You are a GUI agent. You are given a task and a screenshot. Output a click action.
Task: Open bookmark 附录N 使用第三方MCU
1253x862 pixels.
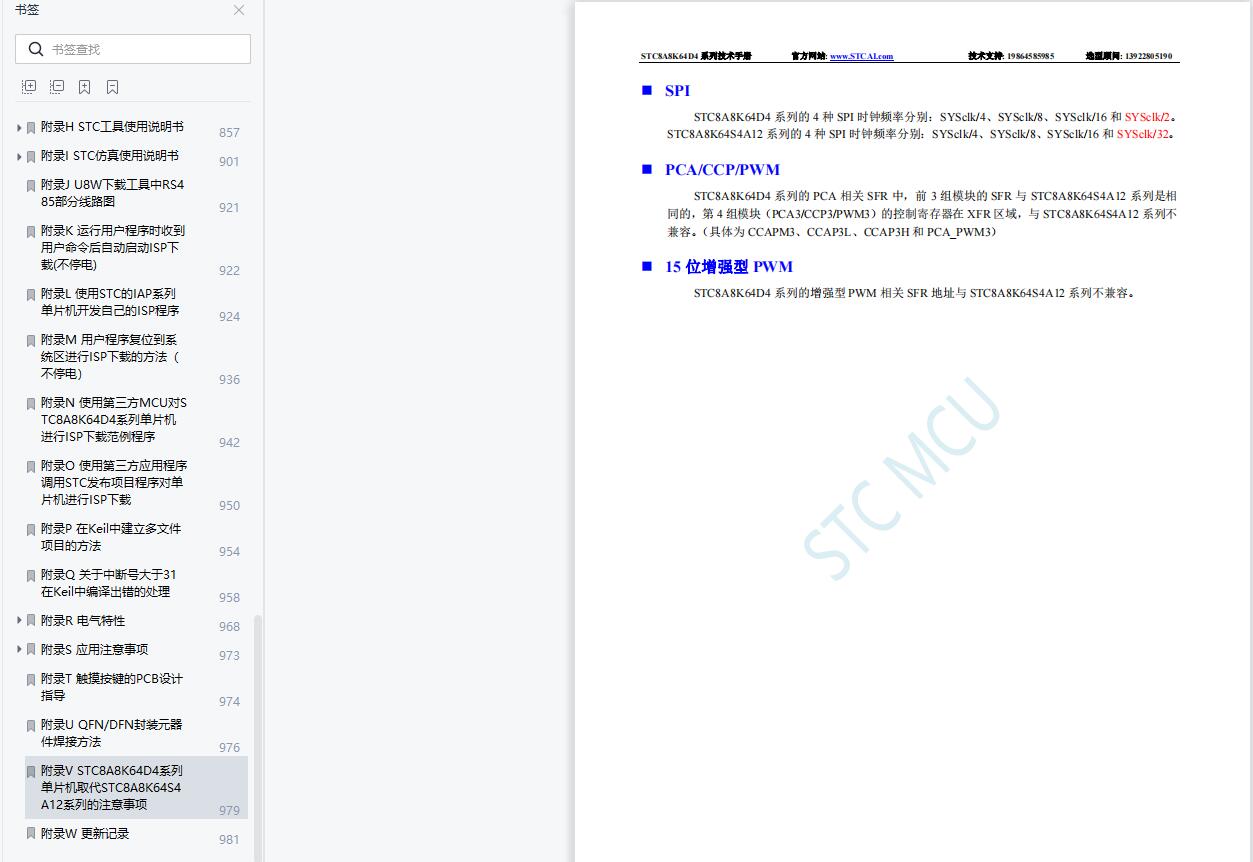pyautogui.click(x=114, y=419)
